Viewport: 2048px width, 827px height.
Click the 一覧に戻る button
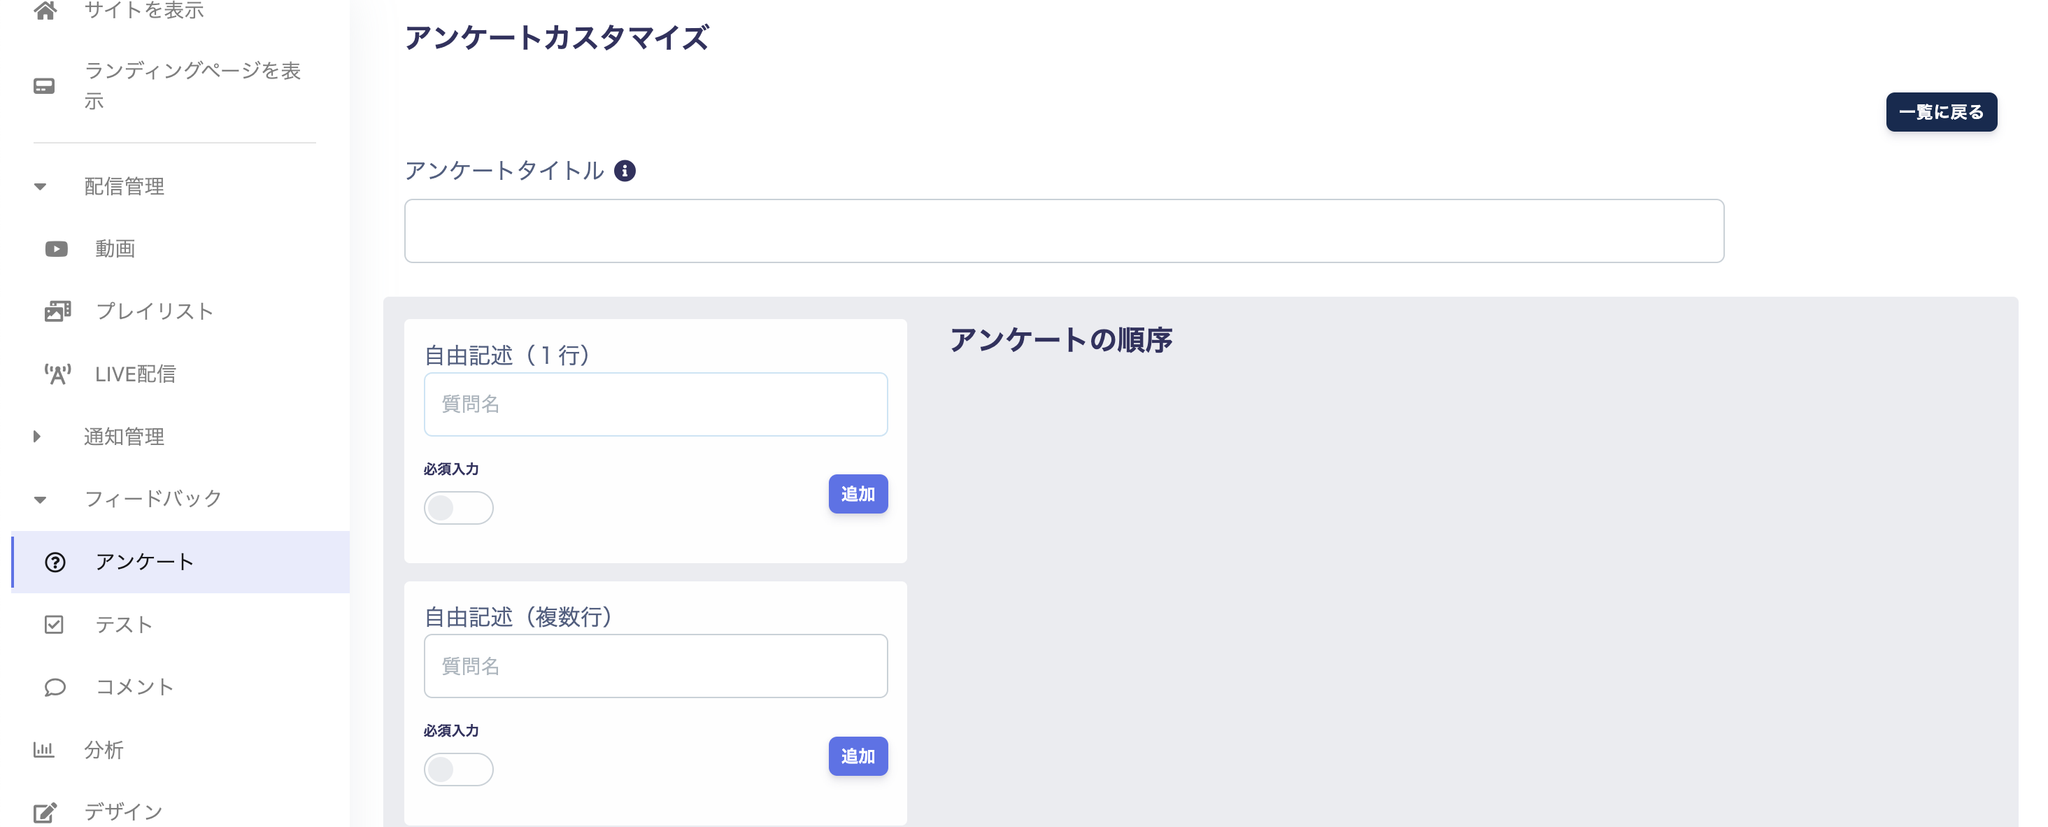pyautogui.click(x=1941, y=112)
